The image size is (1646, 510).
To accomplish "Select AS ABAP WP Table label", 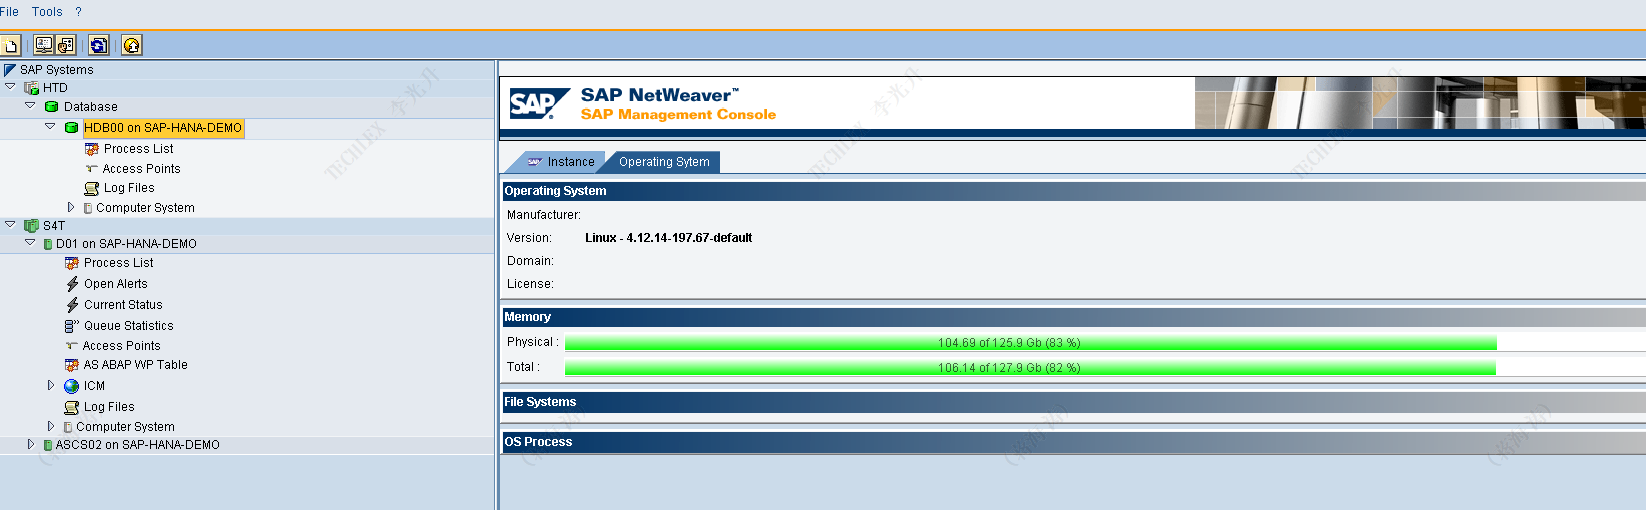I will 135,365.
